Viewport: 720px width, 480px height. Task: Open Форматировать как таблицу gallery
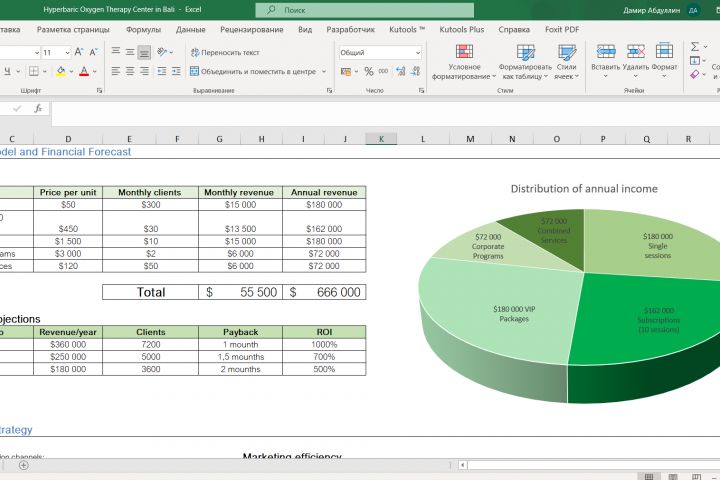[525, 62]
